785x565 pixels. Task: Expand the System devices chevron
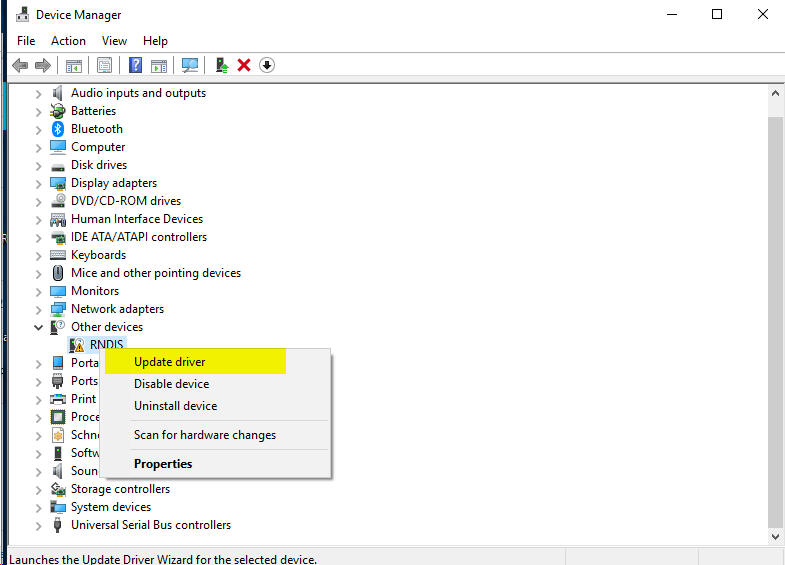coord(38,507)
